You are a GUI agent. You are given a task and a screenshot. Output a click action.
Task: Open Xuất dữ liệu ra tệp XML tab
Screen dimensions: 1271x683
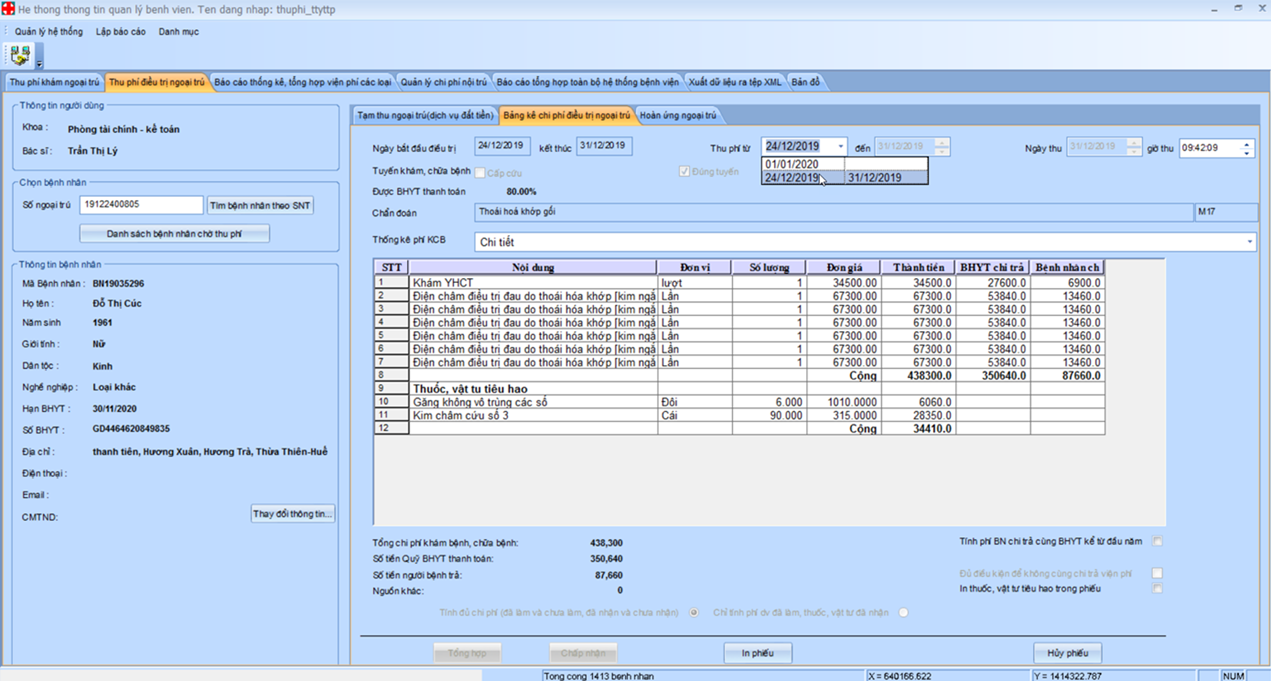click(x=735, y=82)
